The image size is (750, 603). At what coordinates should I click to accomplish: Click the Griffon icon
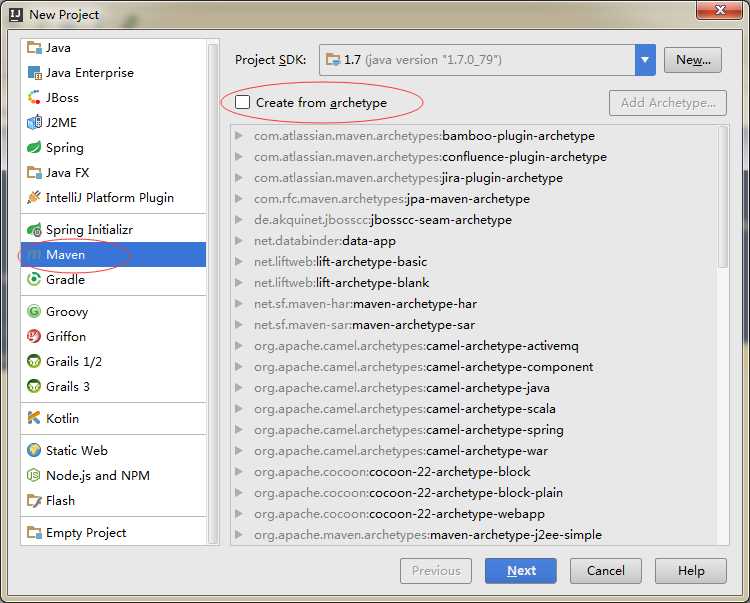[34, 337]
